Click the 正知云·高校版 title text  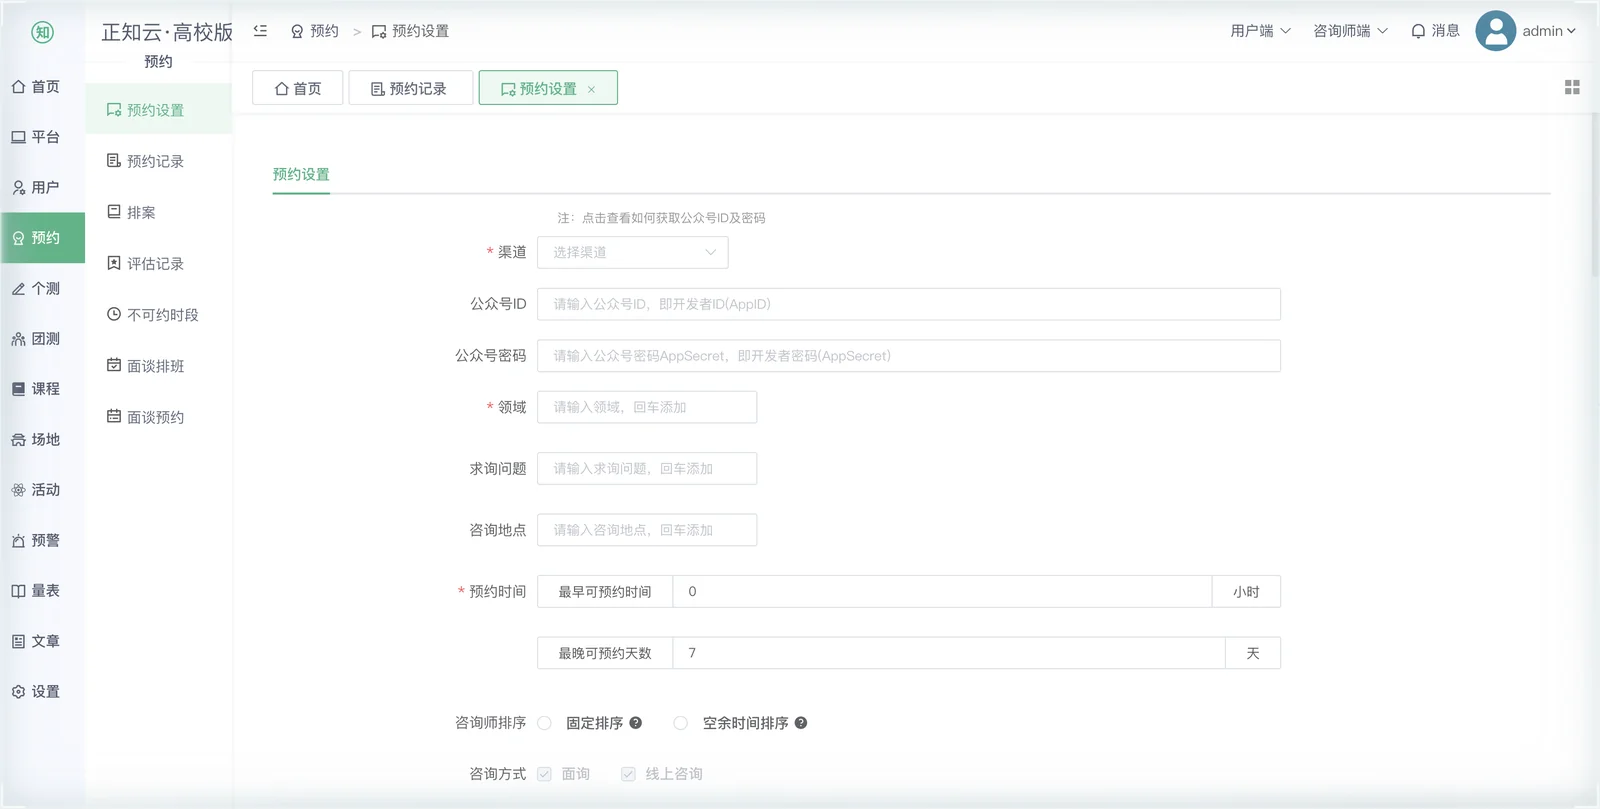[167, 32]
